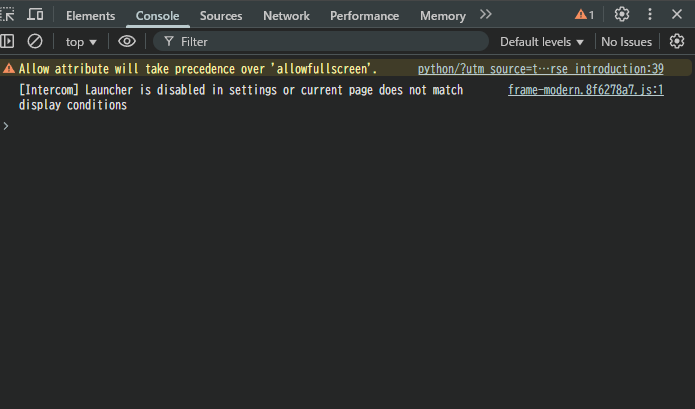Click the No Issues button
The height and width of the screenshot is (409, 695).
[626, 42]
